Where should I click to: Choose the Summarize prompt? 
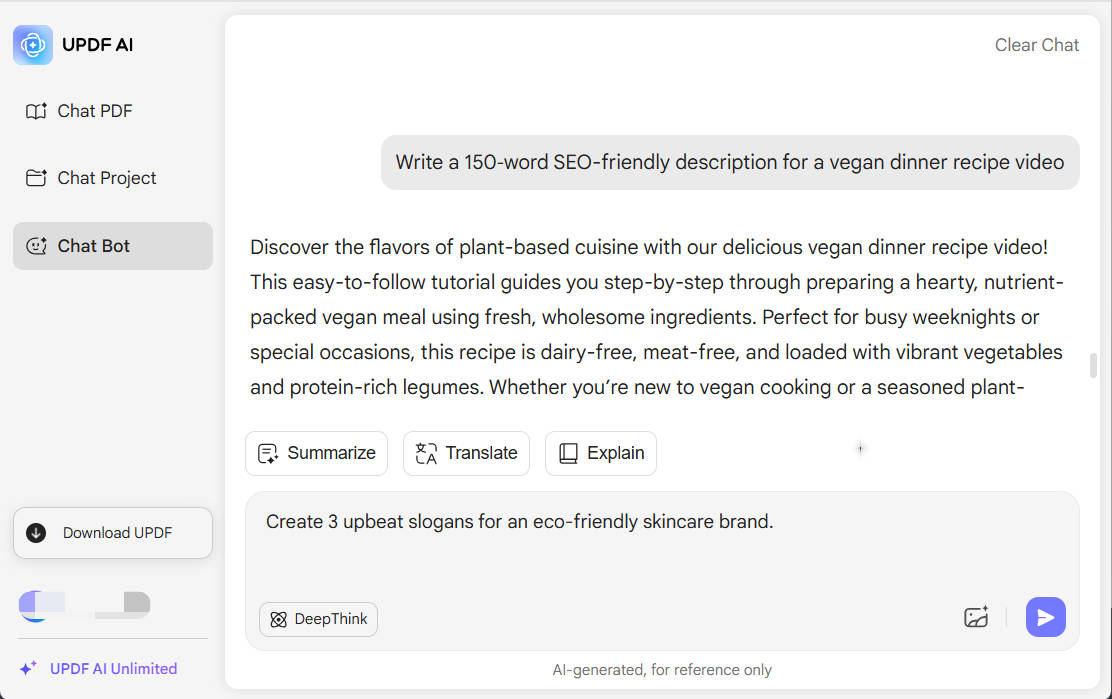coord(316,453)
